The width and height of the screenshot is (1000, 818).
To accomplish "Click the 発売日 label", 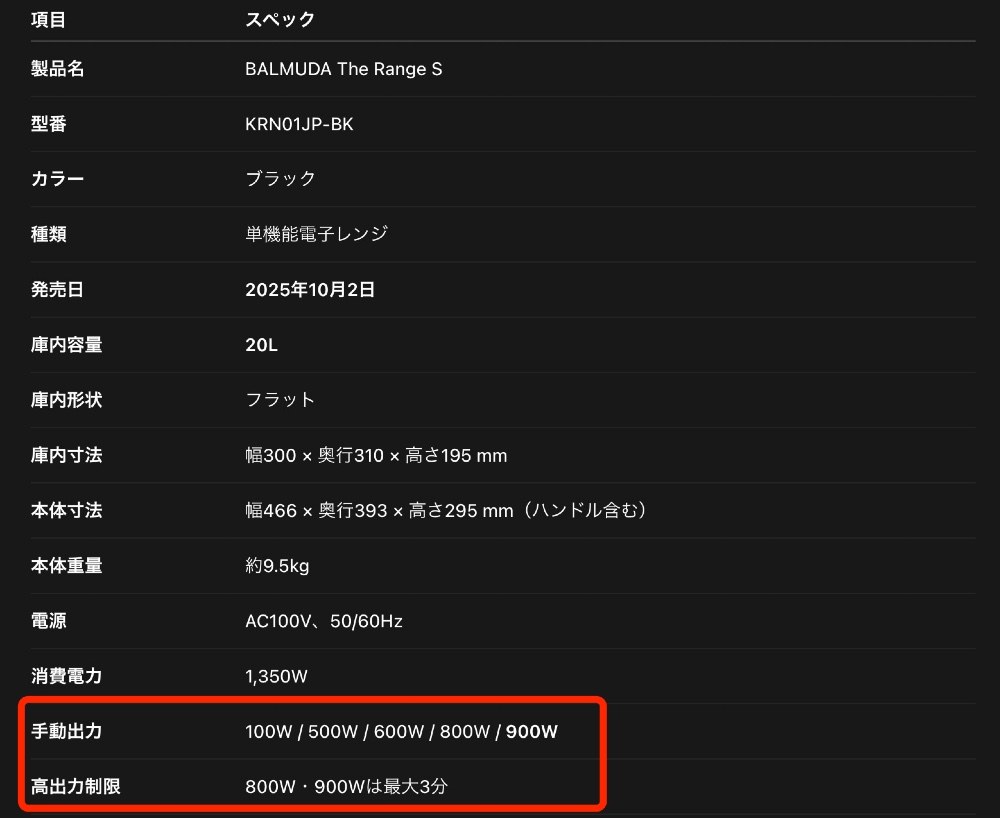I will point(57,289).
